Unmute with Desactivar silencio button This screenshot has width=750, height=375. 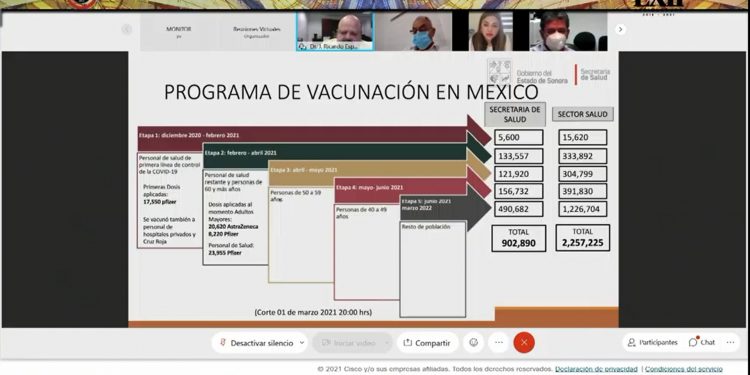(256, 343)
